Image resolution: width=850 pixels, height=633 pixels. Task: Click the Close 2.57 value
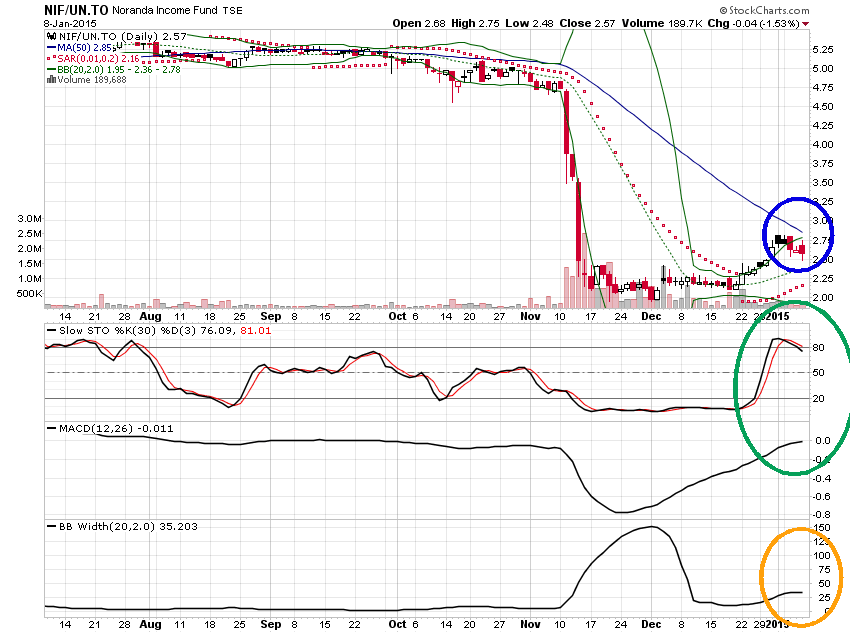pos(587,23)
